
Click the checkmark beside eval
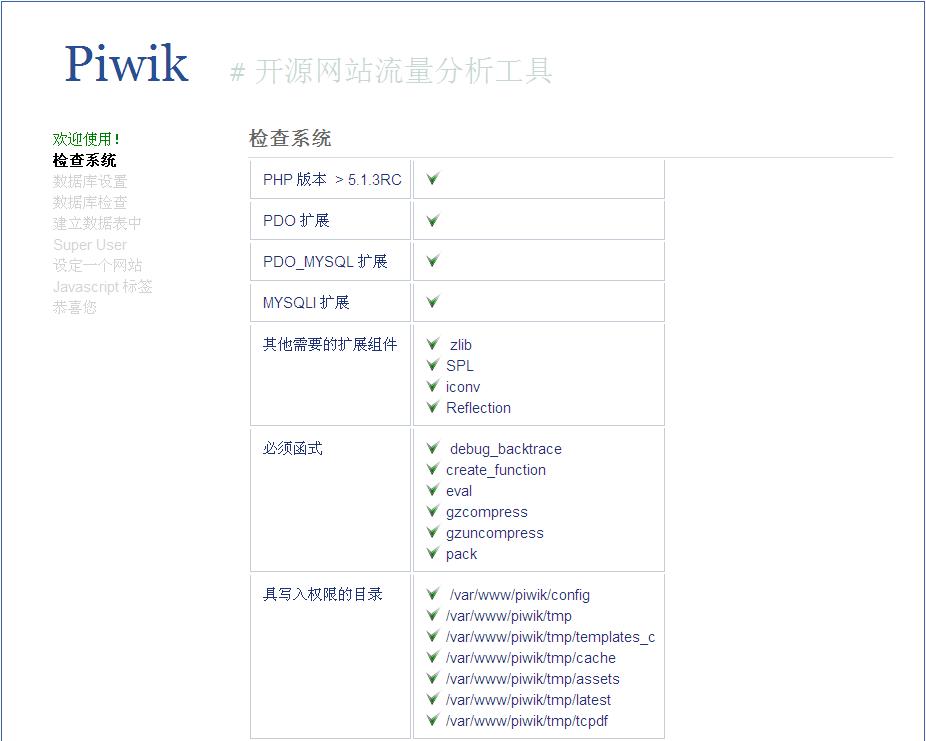coord(433,490)
